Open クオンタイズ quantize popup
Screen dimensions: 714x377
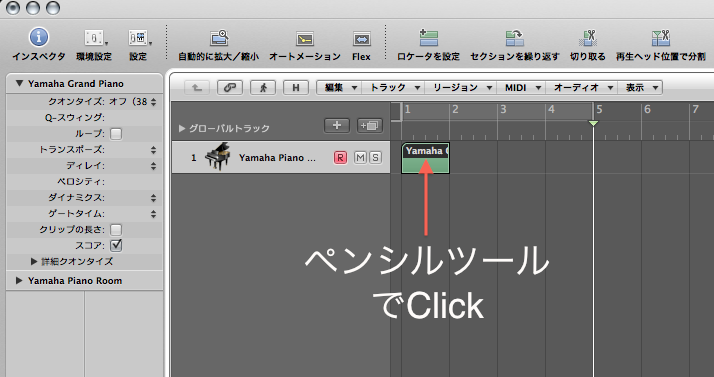133,102
